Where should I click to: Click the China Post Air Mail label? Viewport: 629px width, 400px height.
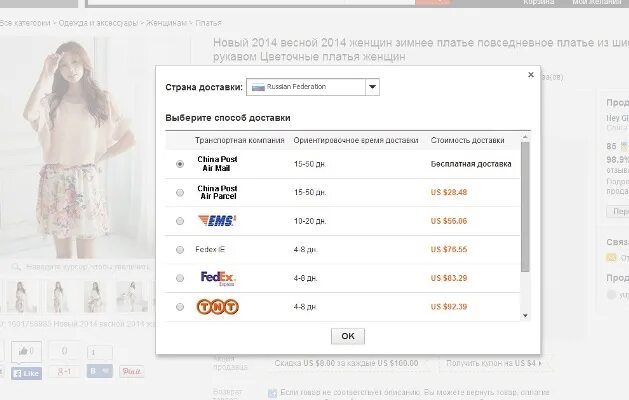coord(217,164)
